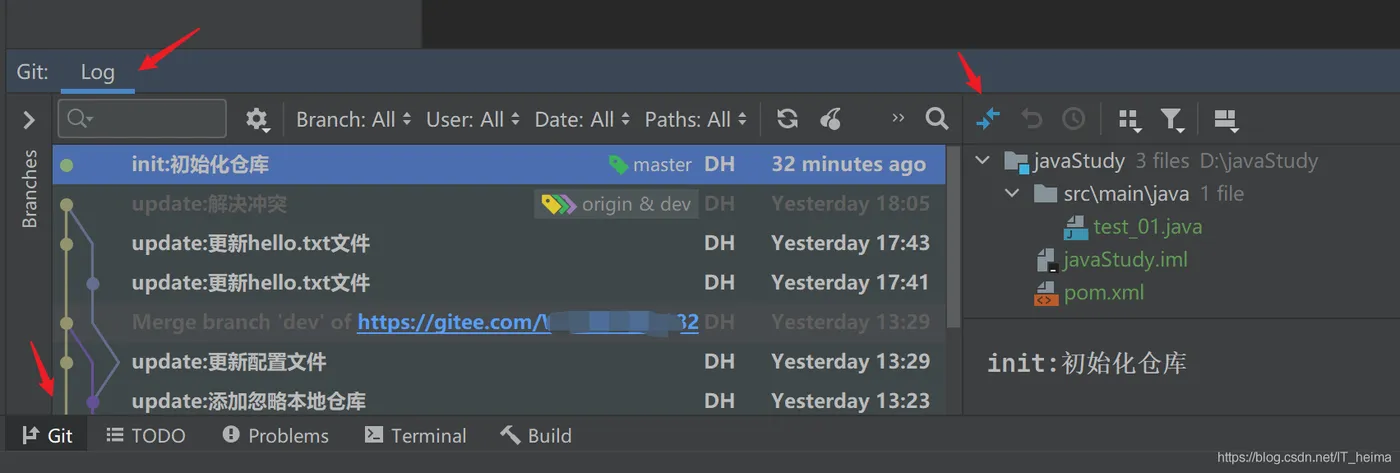The image size is (1400, 473).
Task: Open the log settings gear
Action: point(257,120)
